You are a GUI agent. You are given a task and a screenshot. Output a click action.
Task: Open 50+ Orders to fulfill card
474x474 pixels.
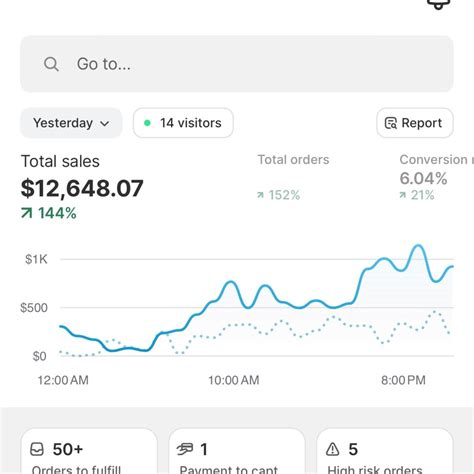point(89,451)
